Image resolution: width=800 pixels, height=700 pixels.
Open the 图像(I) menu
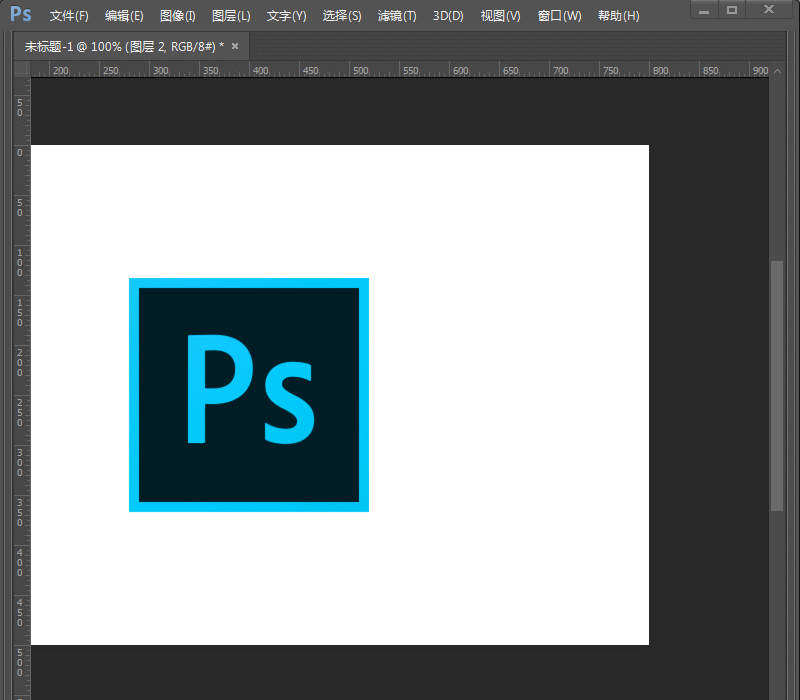[177, 16]
